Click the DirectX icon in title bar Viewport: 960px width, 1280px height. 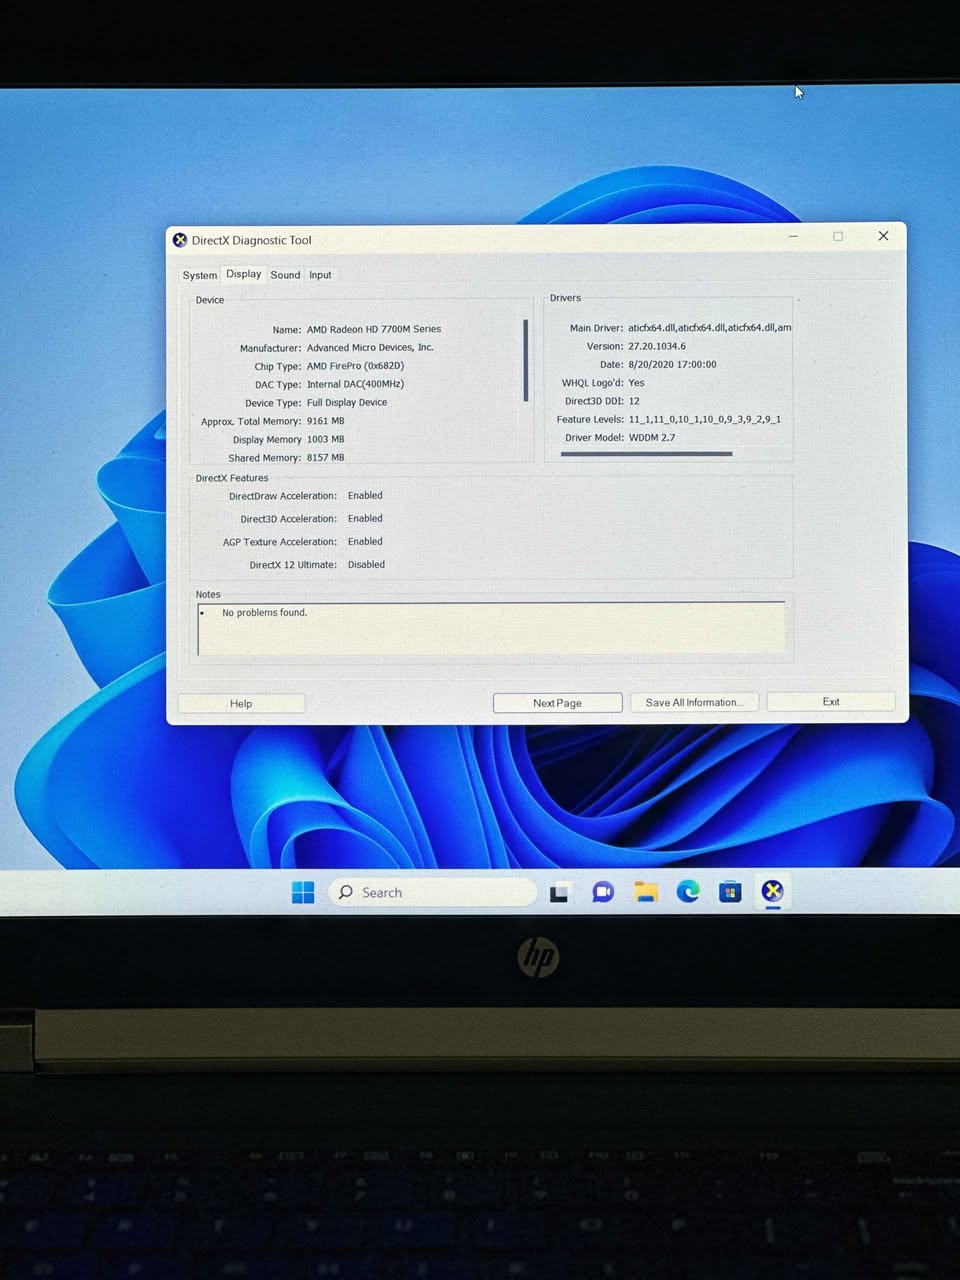tap(180, 240)
